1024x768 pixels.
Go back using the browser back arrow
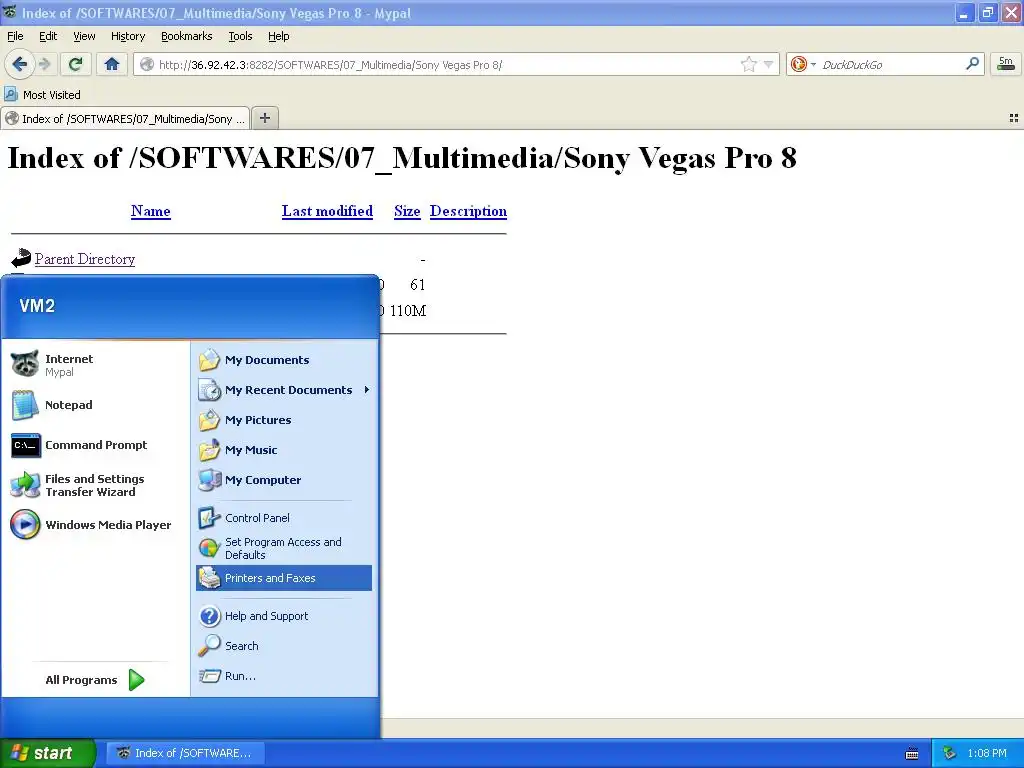[19, 64]
